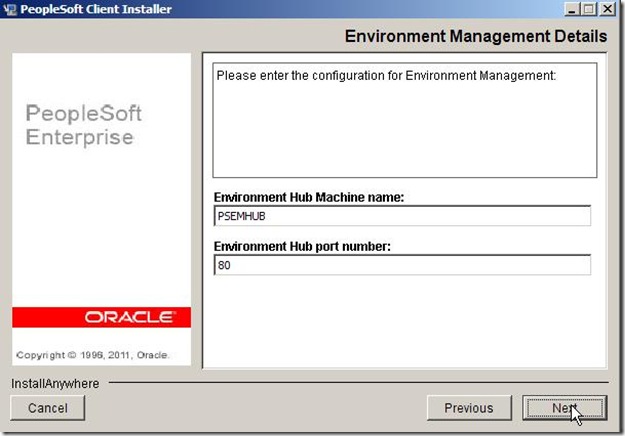The height and width of the screenshot is (436, 625).
Task: Click the 'Please enter the configuration' instruction text
Action: [385, 75]
